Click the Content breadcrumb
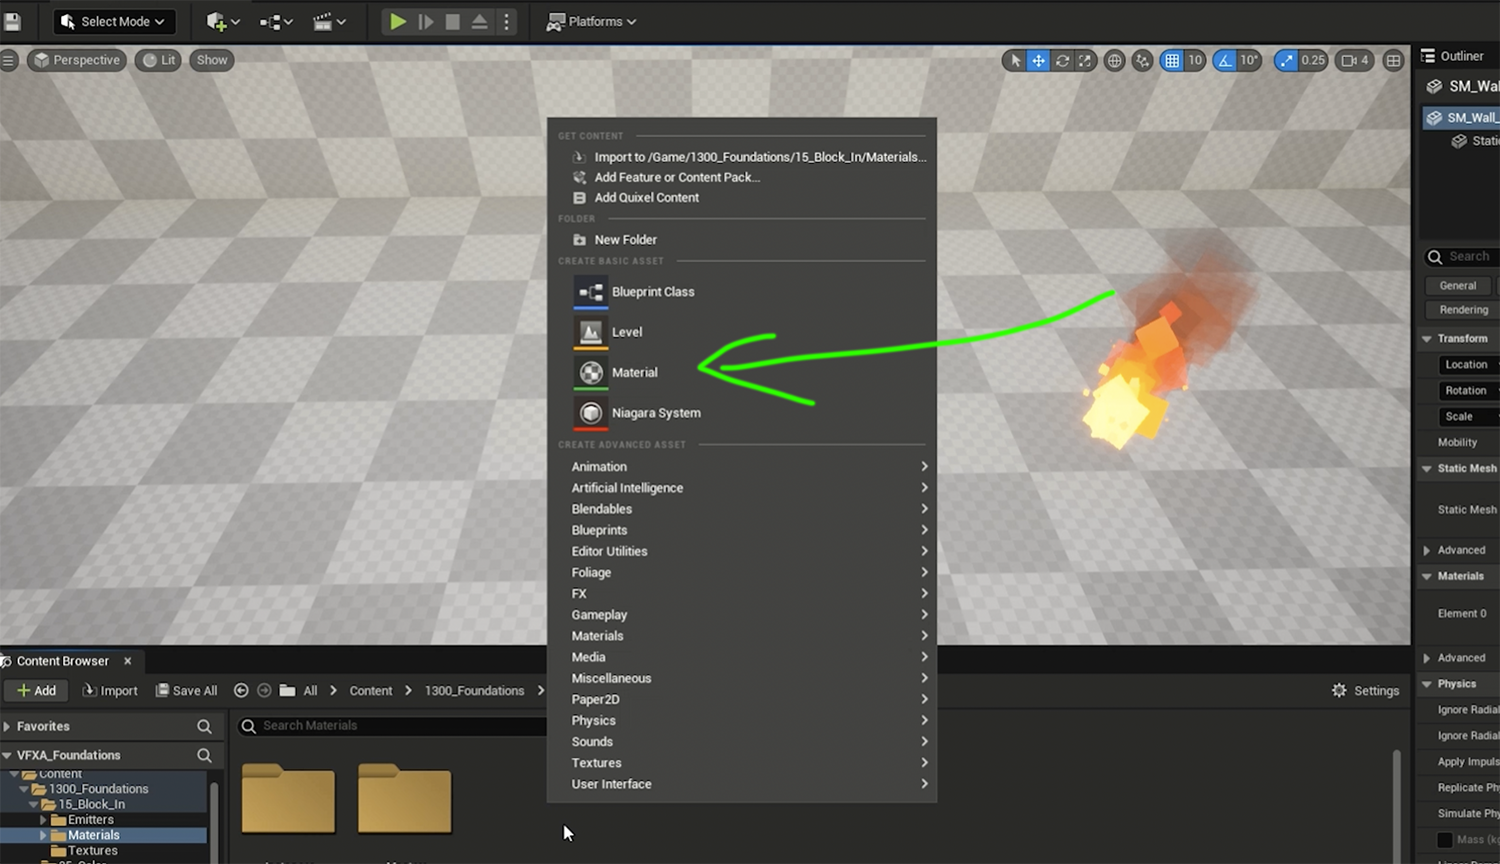Screen dimensions: 1500x864 pyautogui.click(x=371, y=691)
